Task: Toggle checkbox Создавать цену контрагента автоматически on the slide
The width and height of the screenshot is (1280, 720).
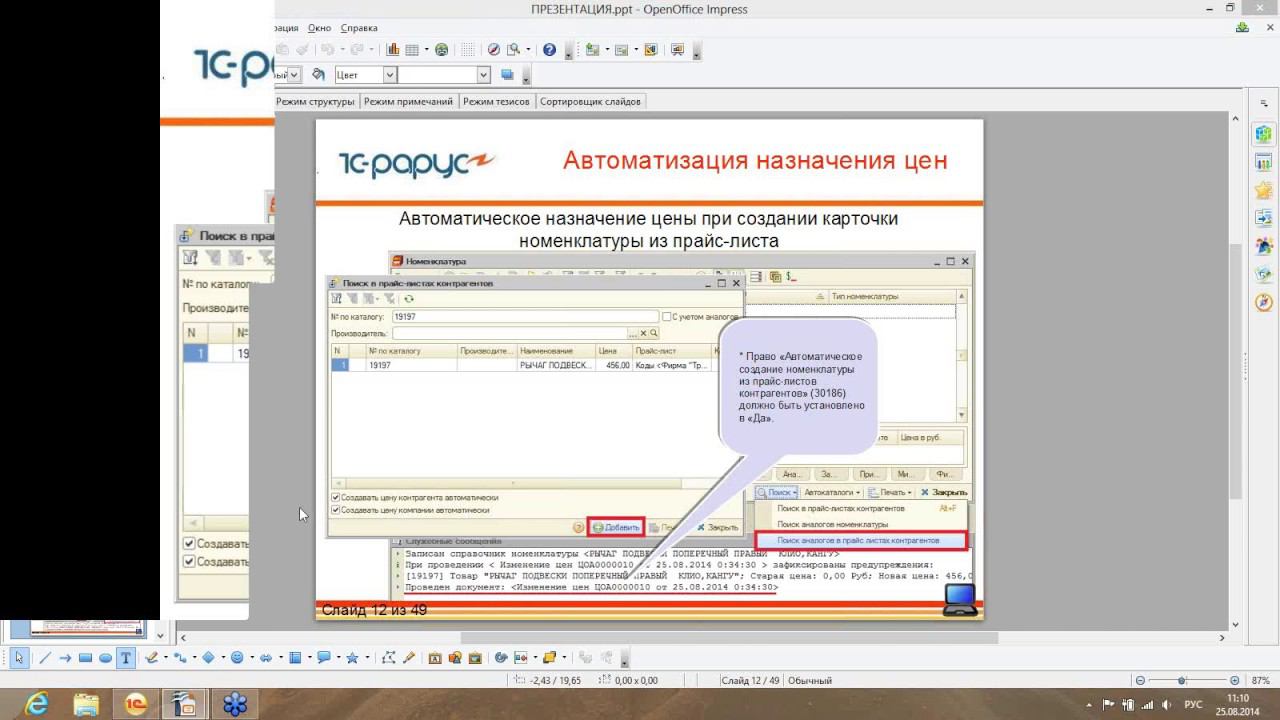Action: tap(336, 497)
